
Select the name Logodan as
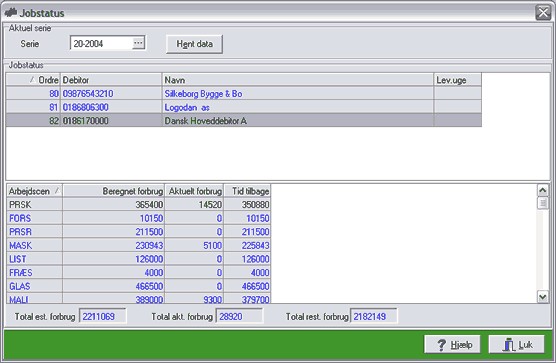(187, 107)
